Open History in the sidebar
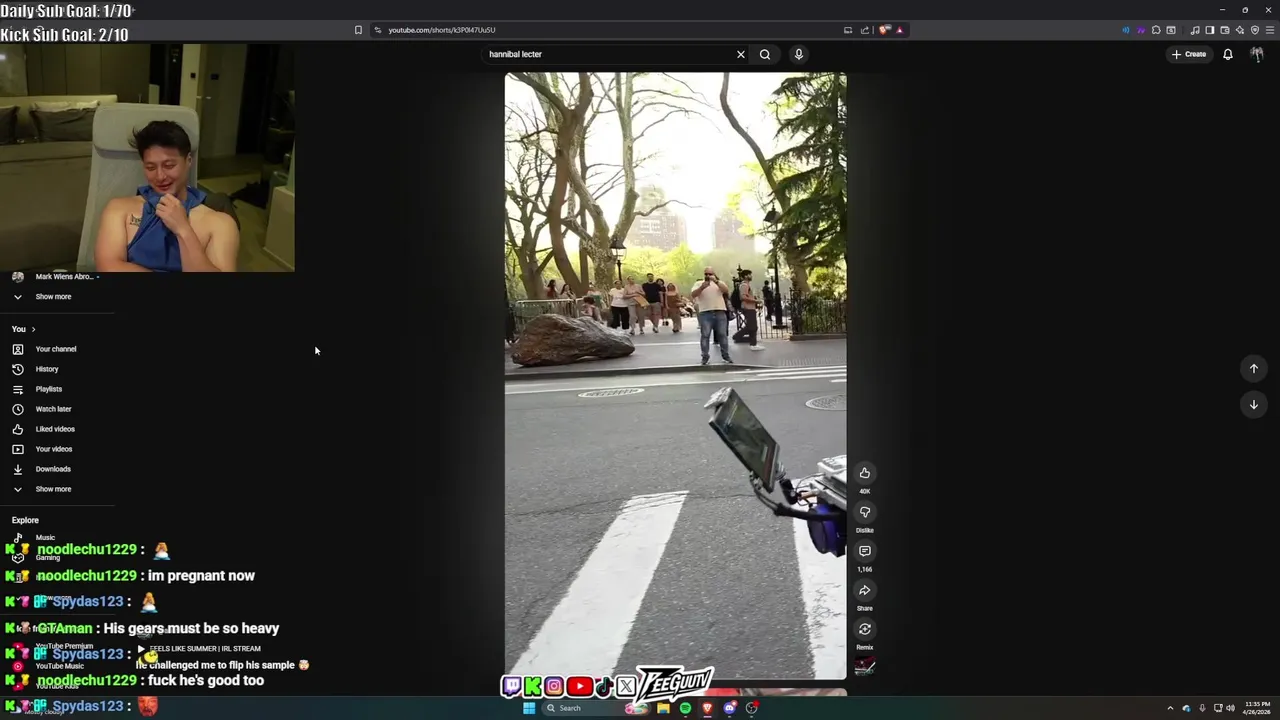Image resolution: width=1280 pixels, height=720 pixels. tap(47, 369)
